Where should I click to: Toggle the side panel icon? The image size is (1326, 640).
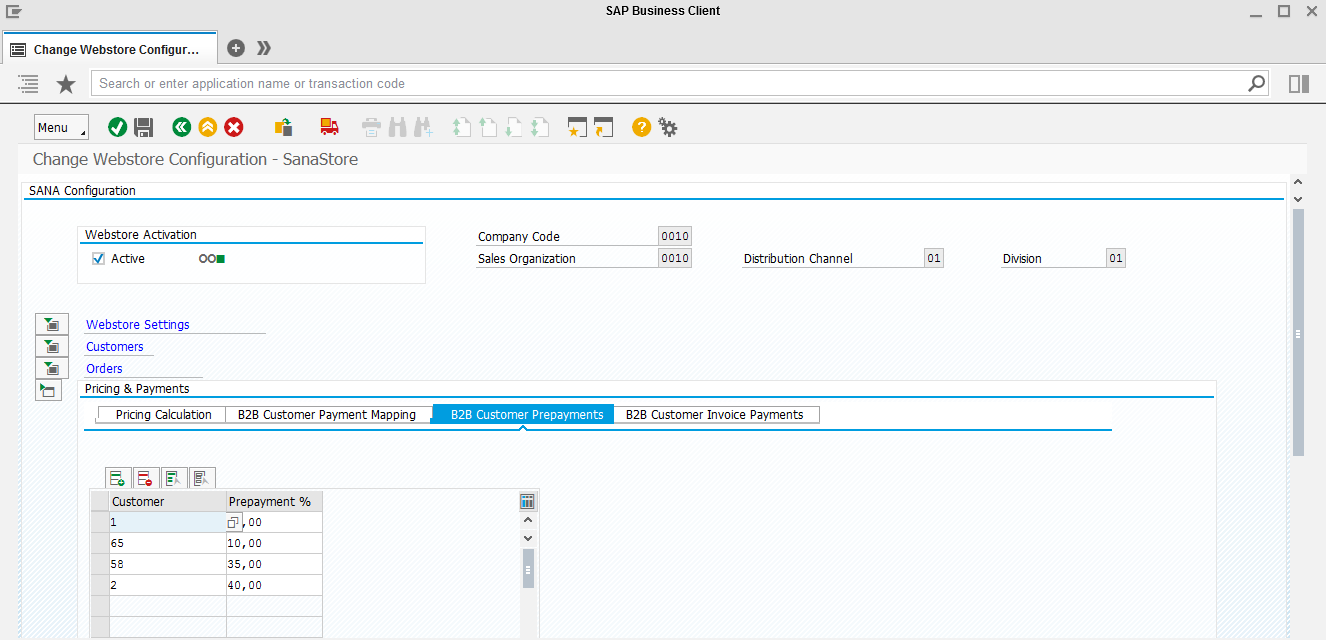(x=1299, y=84)
